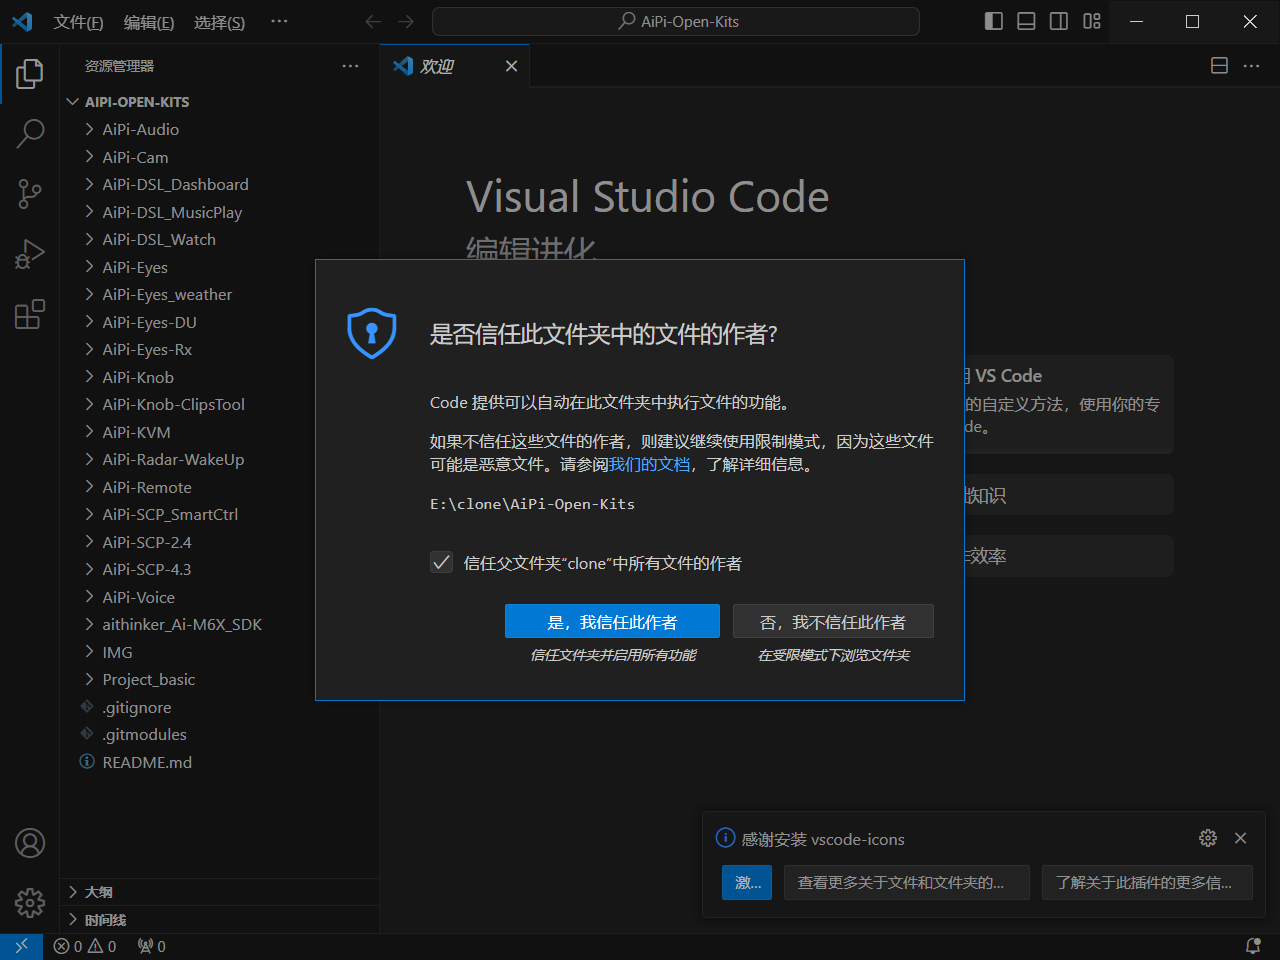The height and width of the screenshot is (960, 1280).
Task: Open the 文件(F) menu
Action: point(78,22)
